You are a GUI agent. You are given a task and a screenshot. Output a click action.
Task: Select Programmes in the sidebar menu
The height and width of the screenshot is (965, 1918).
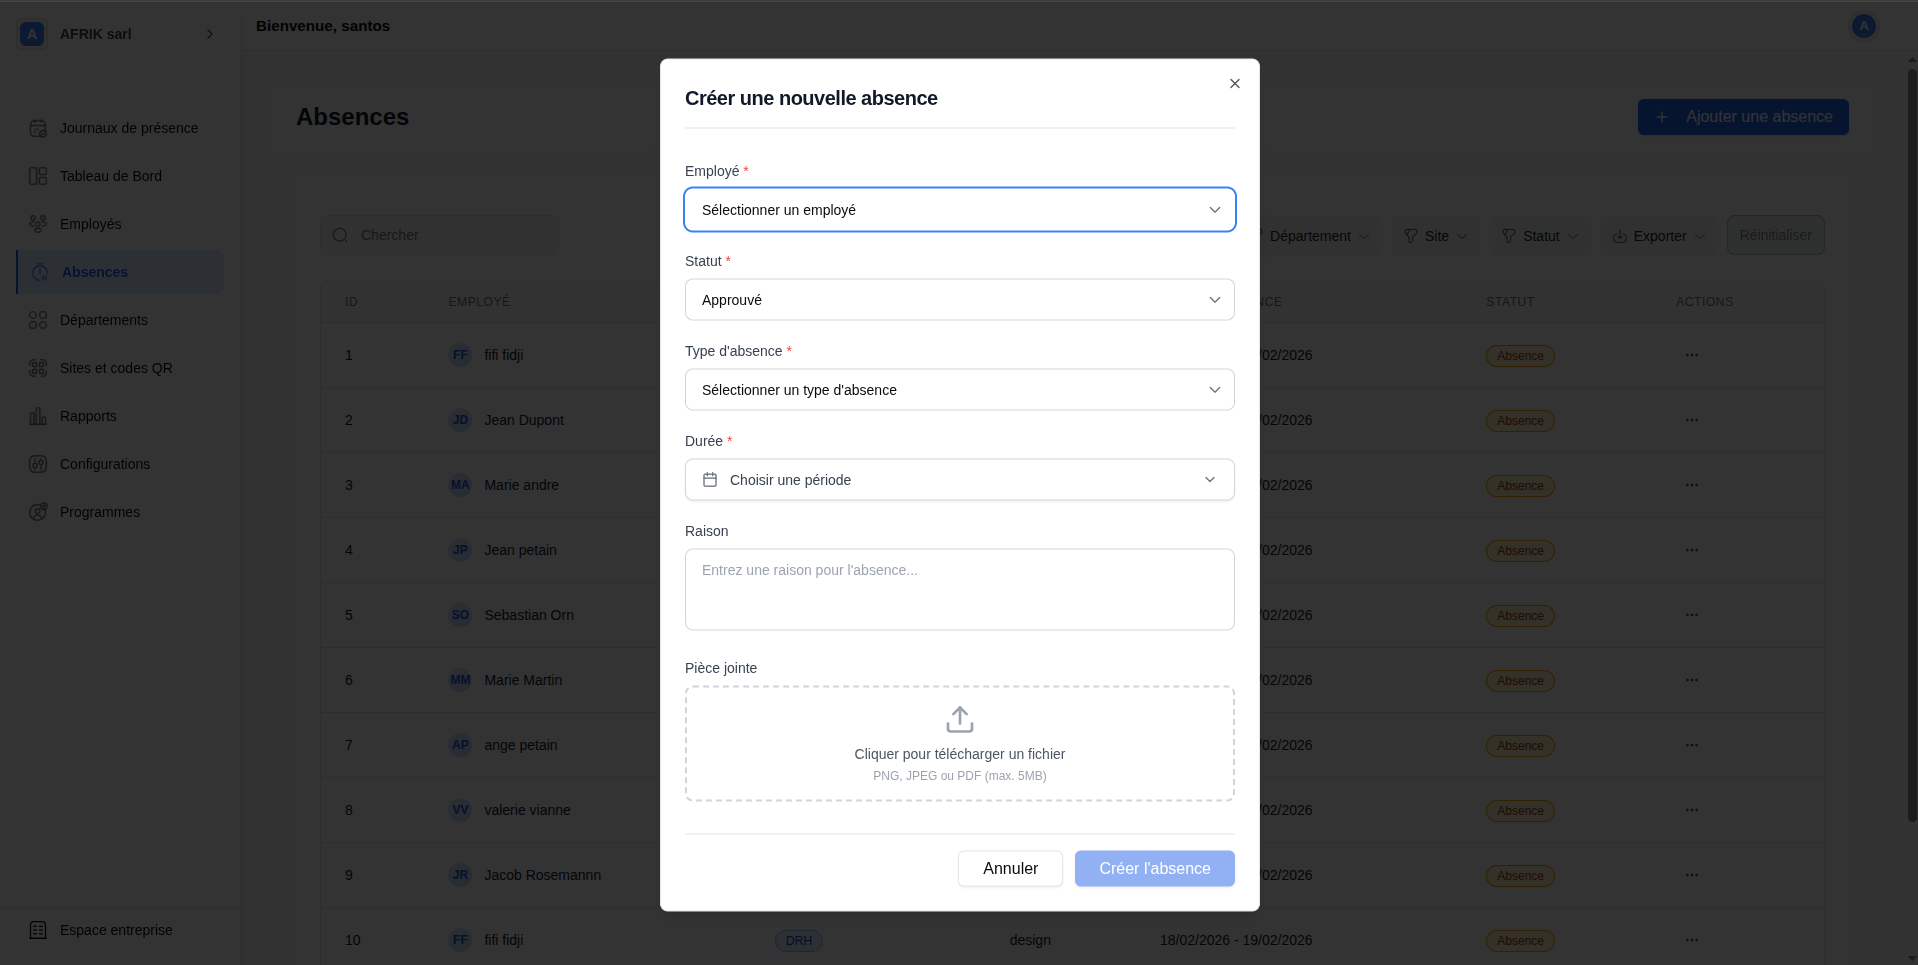tap(99, 512)
